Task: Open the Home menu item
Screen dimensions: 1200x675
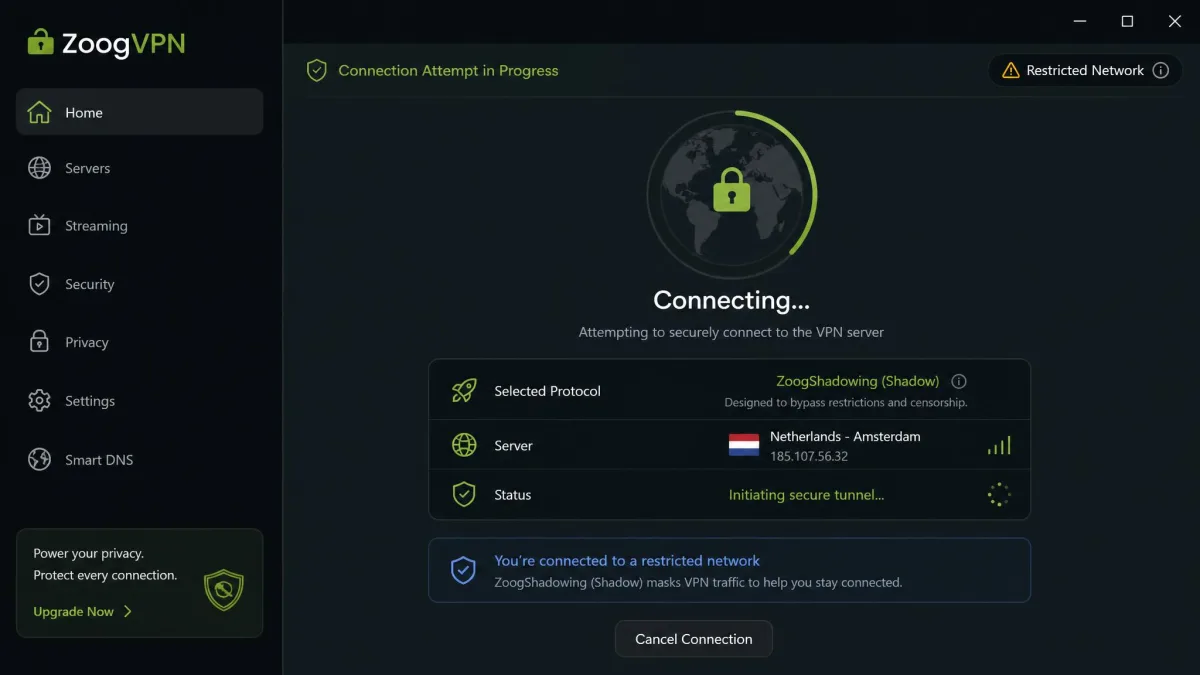Action: coord(140,112)
